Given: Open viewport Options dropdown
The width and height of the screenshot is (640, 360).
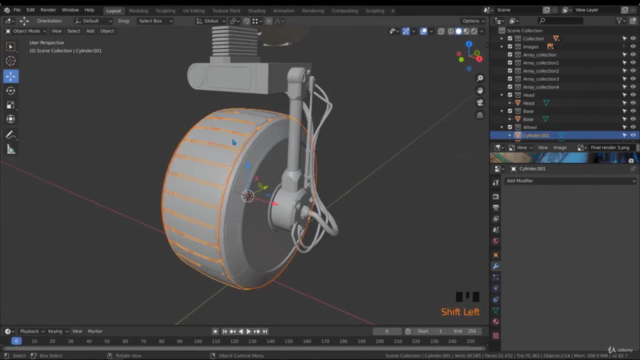Looking at the screenshot, I should coord(473,21).
